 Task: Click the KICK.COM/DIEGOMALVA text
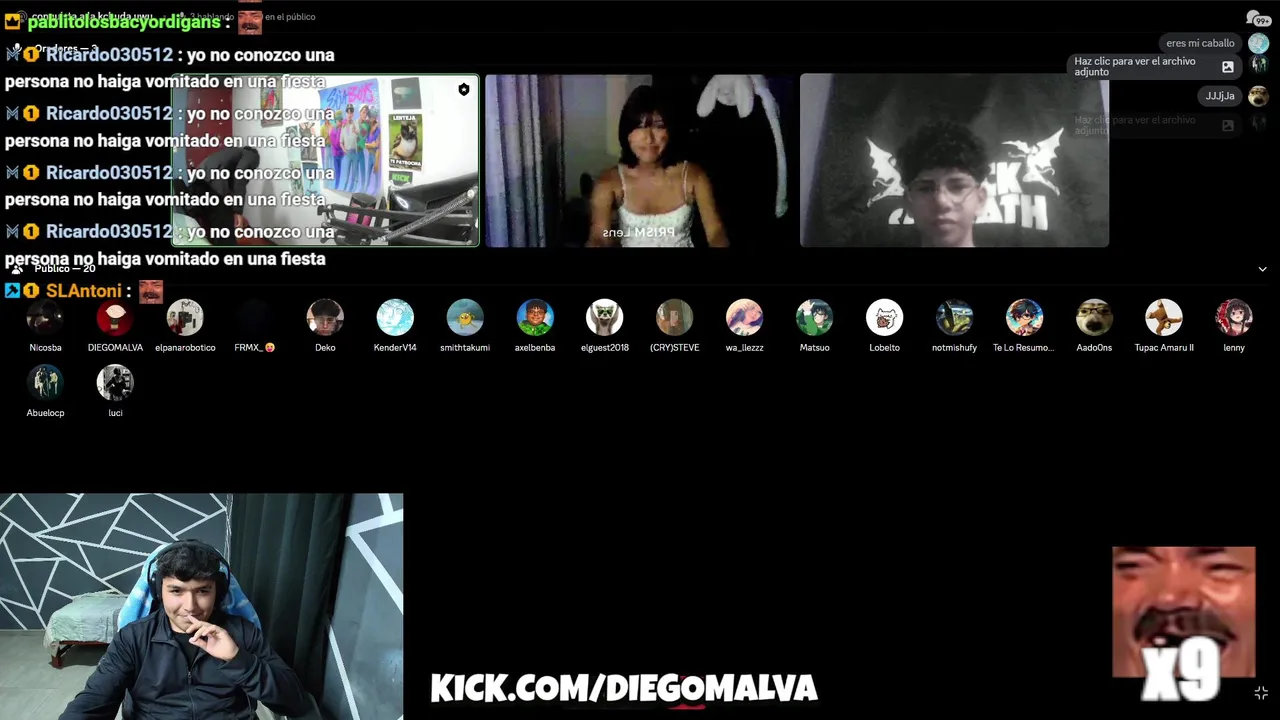(624, 688)
